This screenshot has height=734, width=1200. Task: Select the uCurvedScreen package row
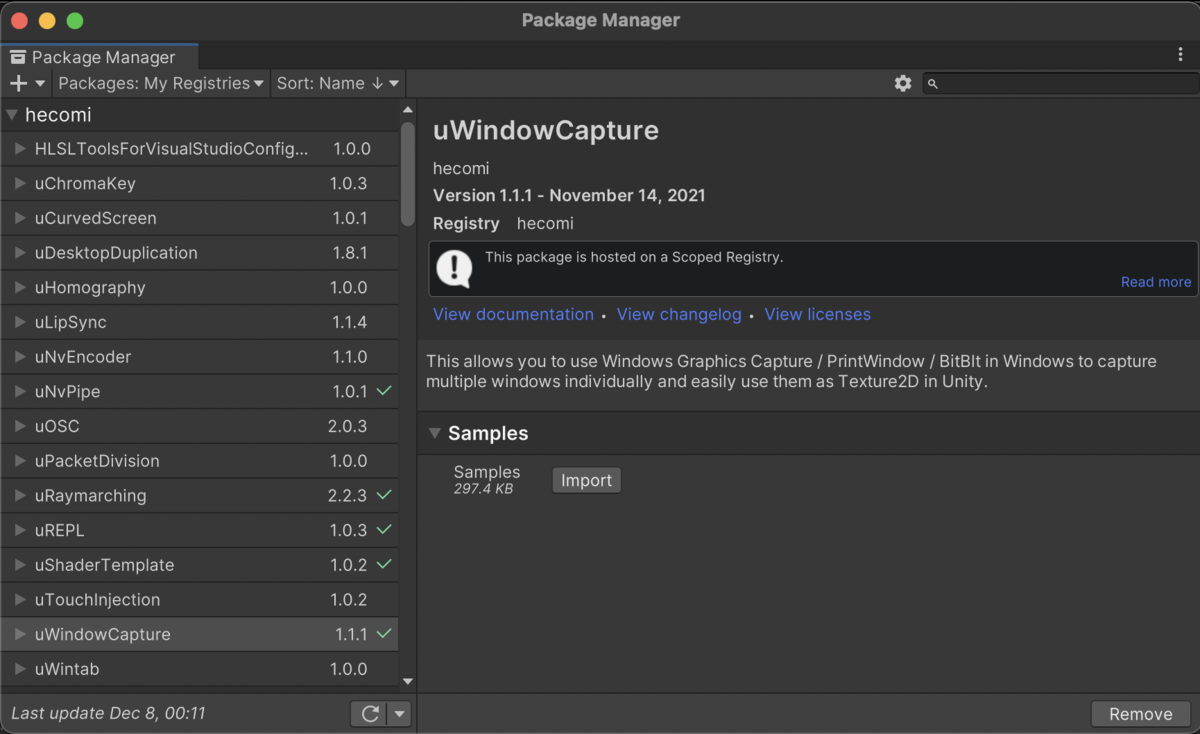(x=200, y=218)
